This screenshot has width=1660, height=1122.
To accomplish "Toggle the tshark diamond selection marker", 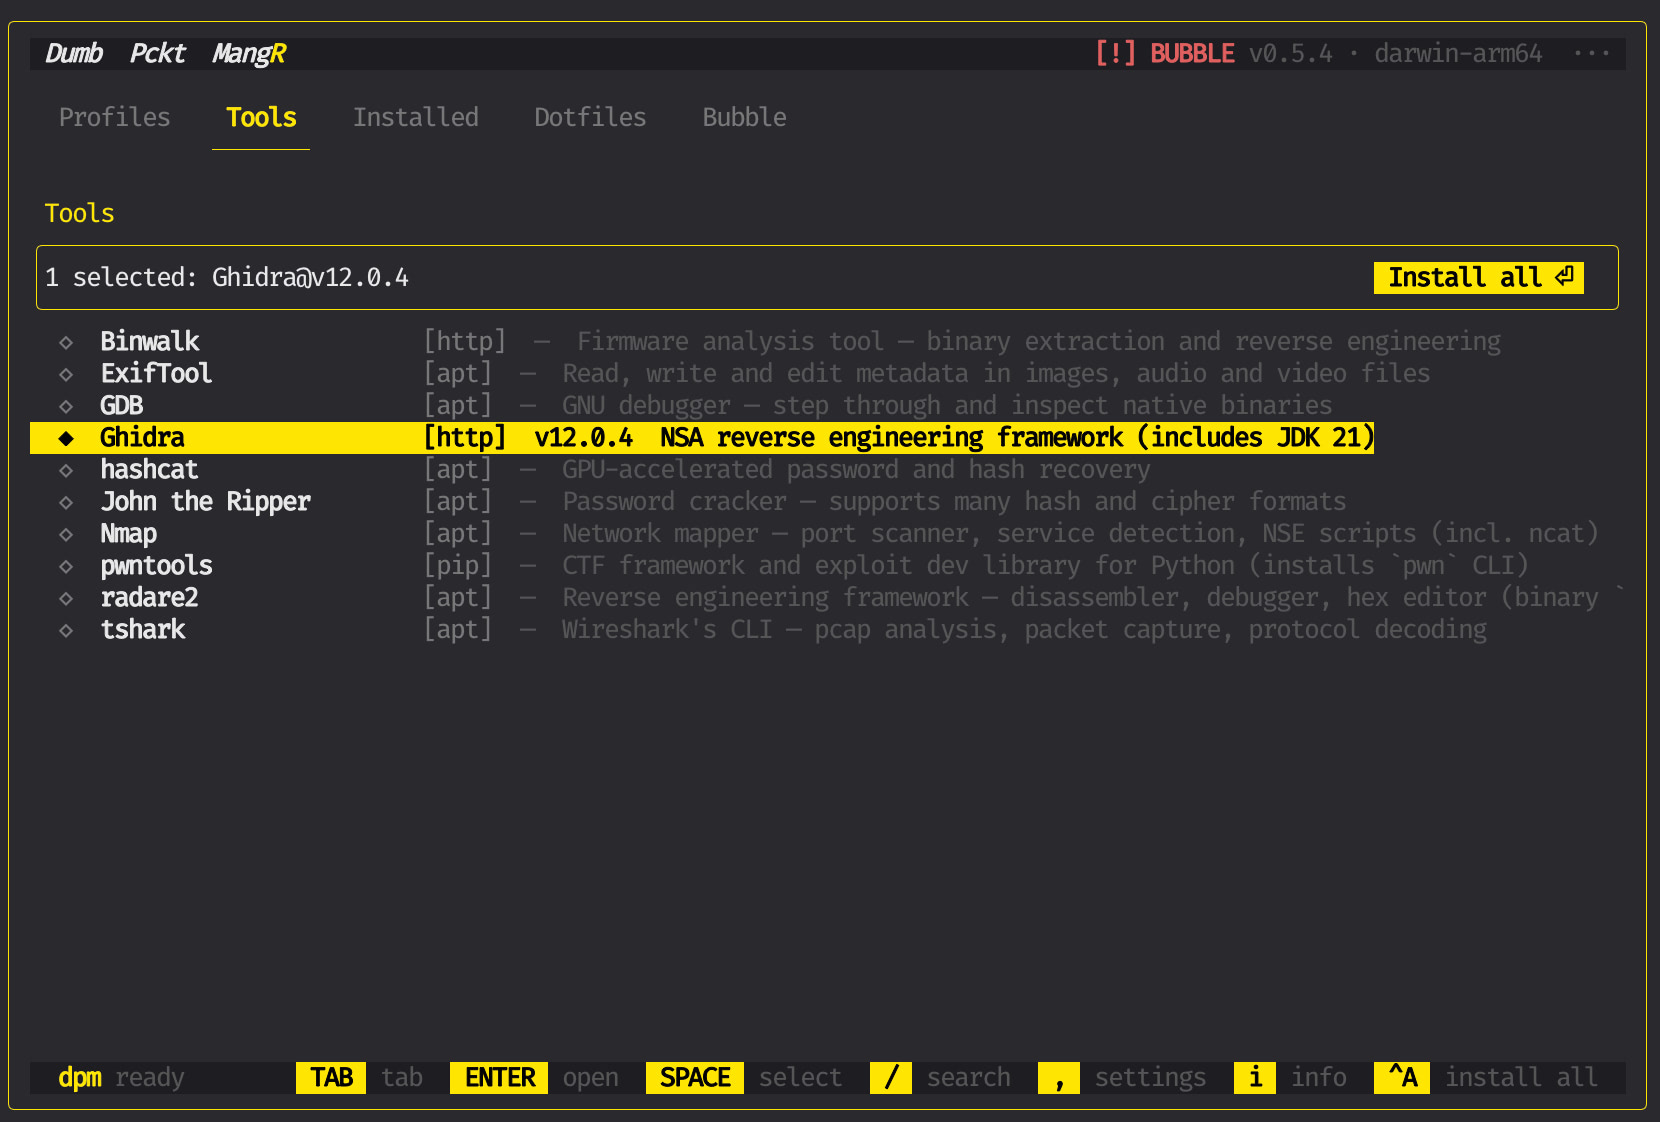I will pos(66,630).
